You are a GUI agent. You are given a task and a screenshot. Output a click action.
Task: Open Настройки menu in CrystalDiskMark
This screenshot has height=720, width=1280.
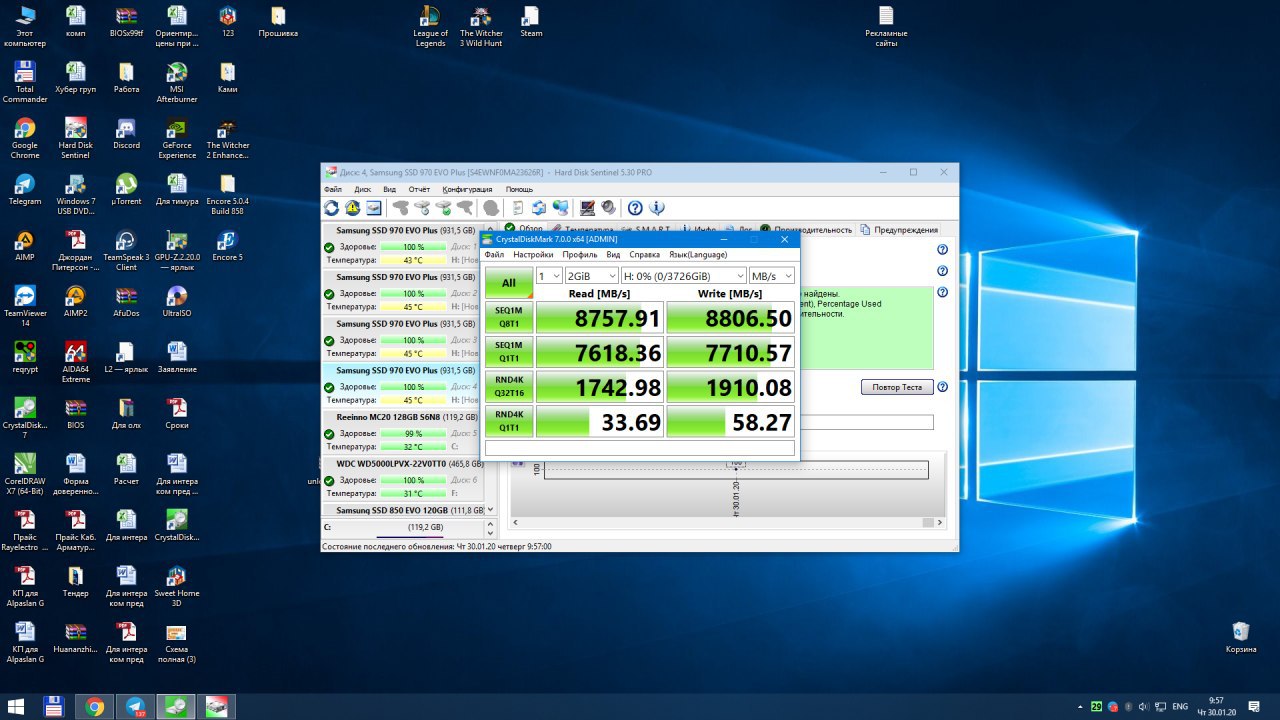point(533,255)
